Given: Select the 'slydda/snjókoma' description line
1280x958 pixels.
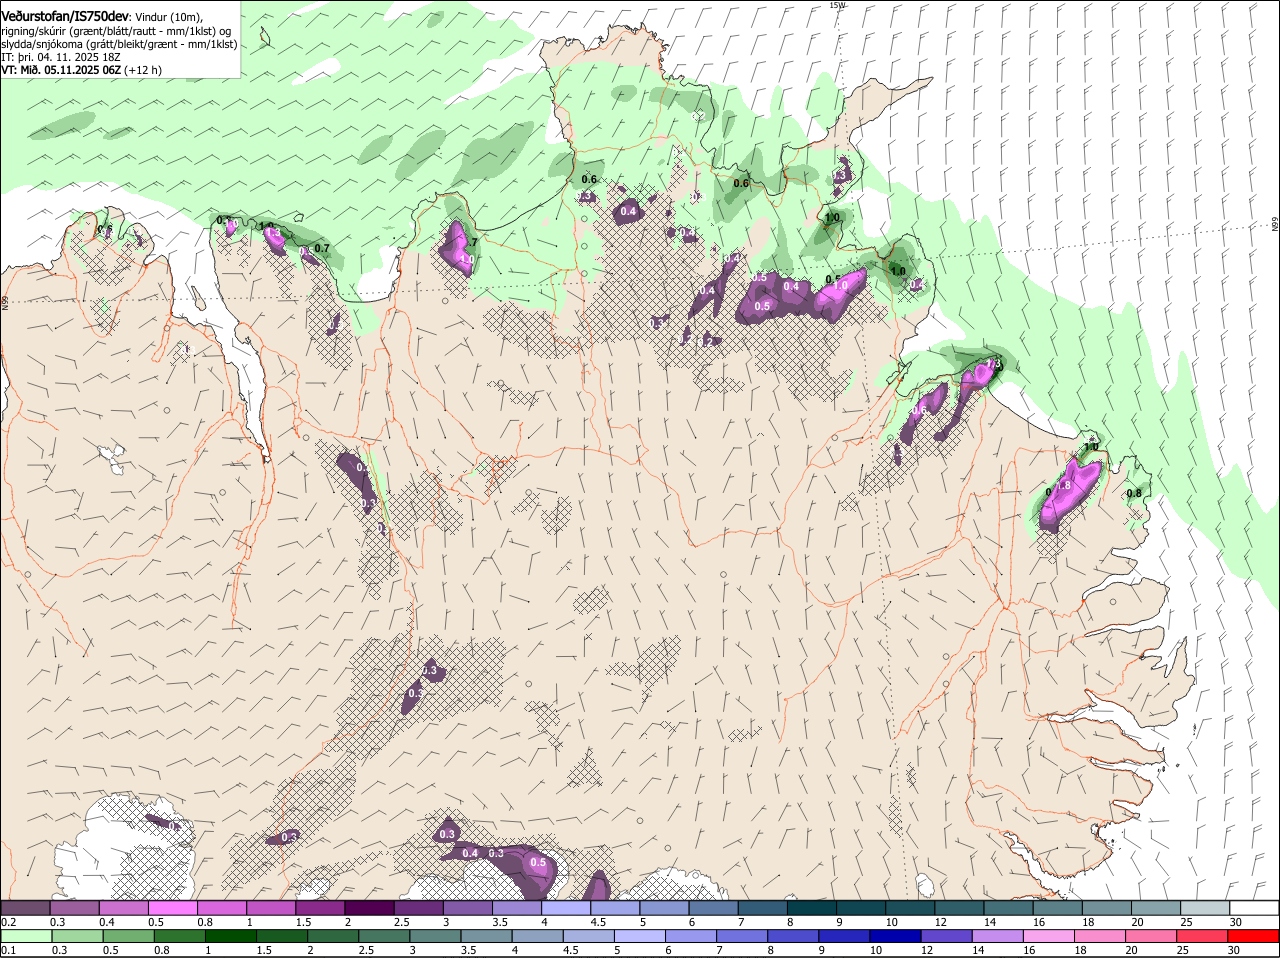Looking at the screenshot, I should click(x=119, y=44).
